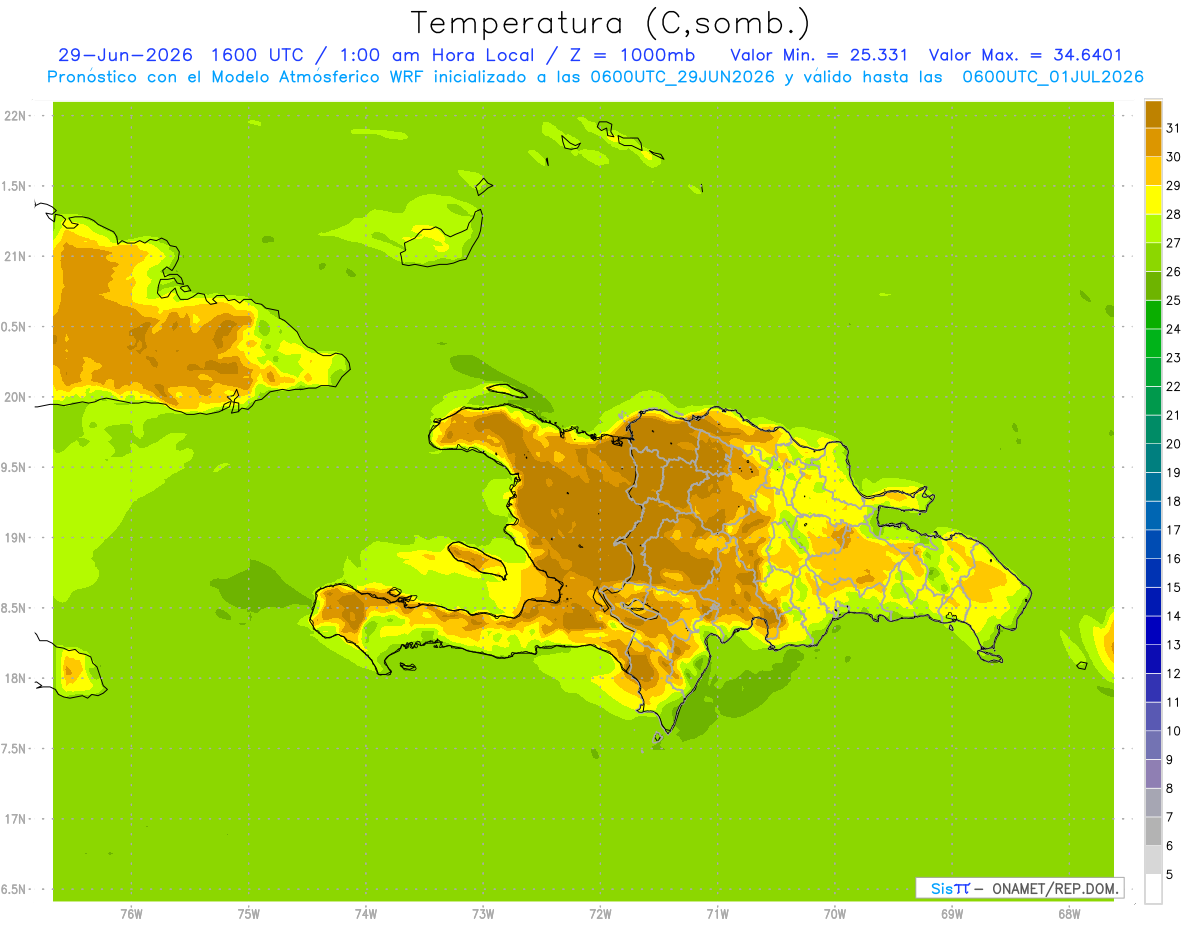Click the legend value '26'
This screenshot has height=927, width=1200.
[x=1173, y=271]
